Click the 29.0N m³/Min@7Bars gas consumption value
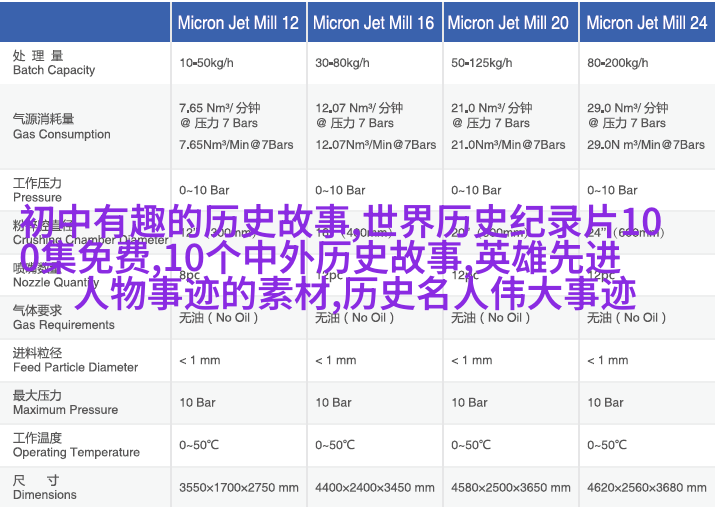This screenshot has width=722, height=507. [x=646, y=145]
